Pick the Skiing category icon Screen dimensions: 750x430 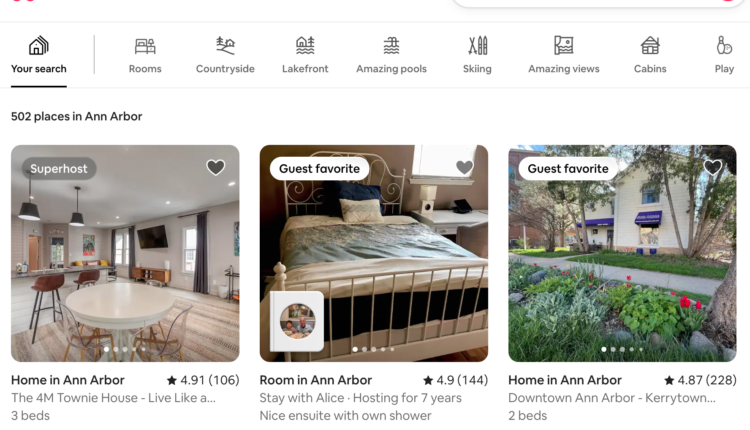pos(477,46)
